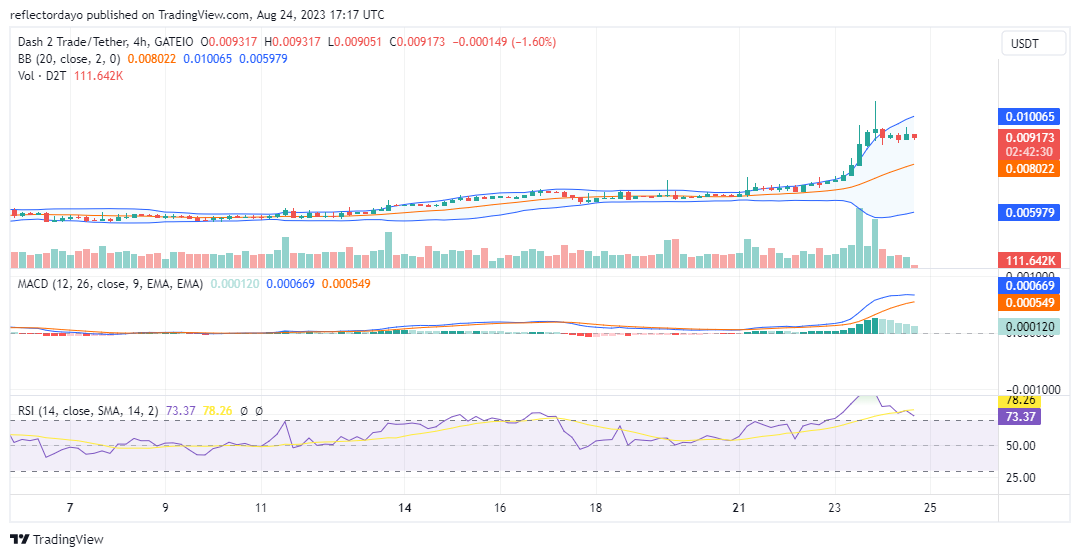The image size is (1080, 557).
Task: Click the 0.010065 upper band price tag
Action: (x=1029, y=117)
